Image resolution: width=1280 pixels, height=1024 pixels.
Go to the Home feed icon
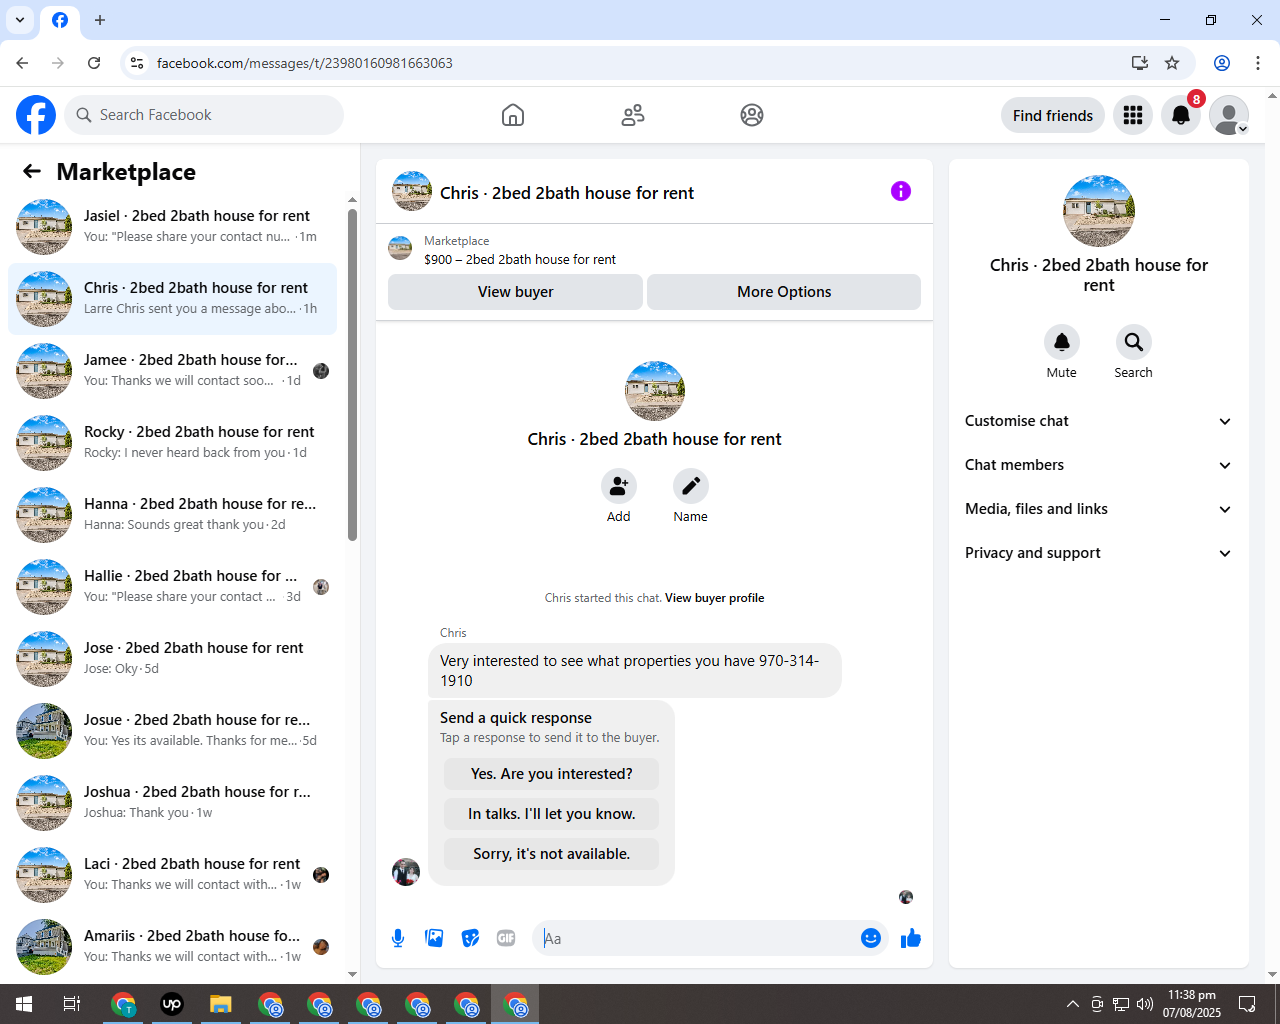pos(513,115)
